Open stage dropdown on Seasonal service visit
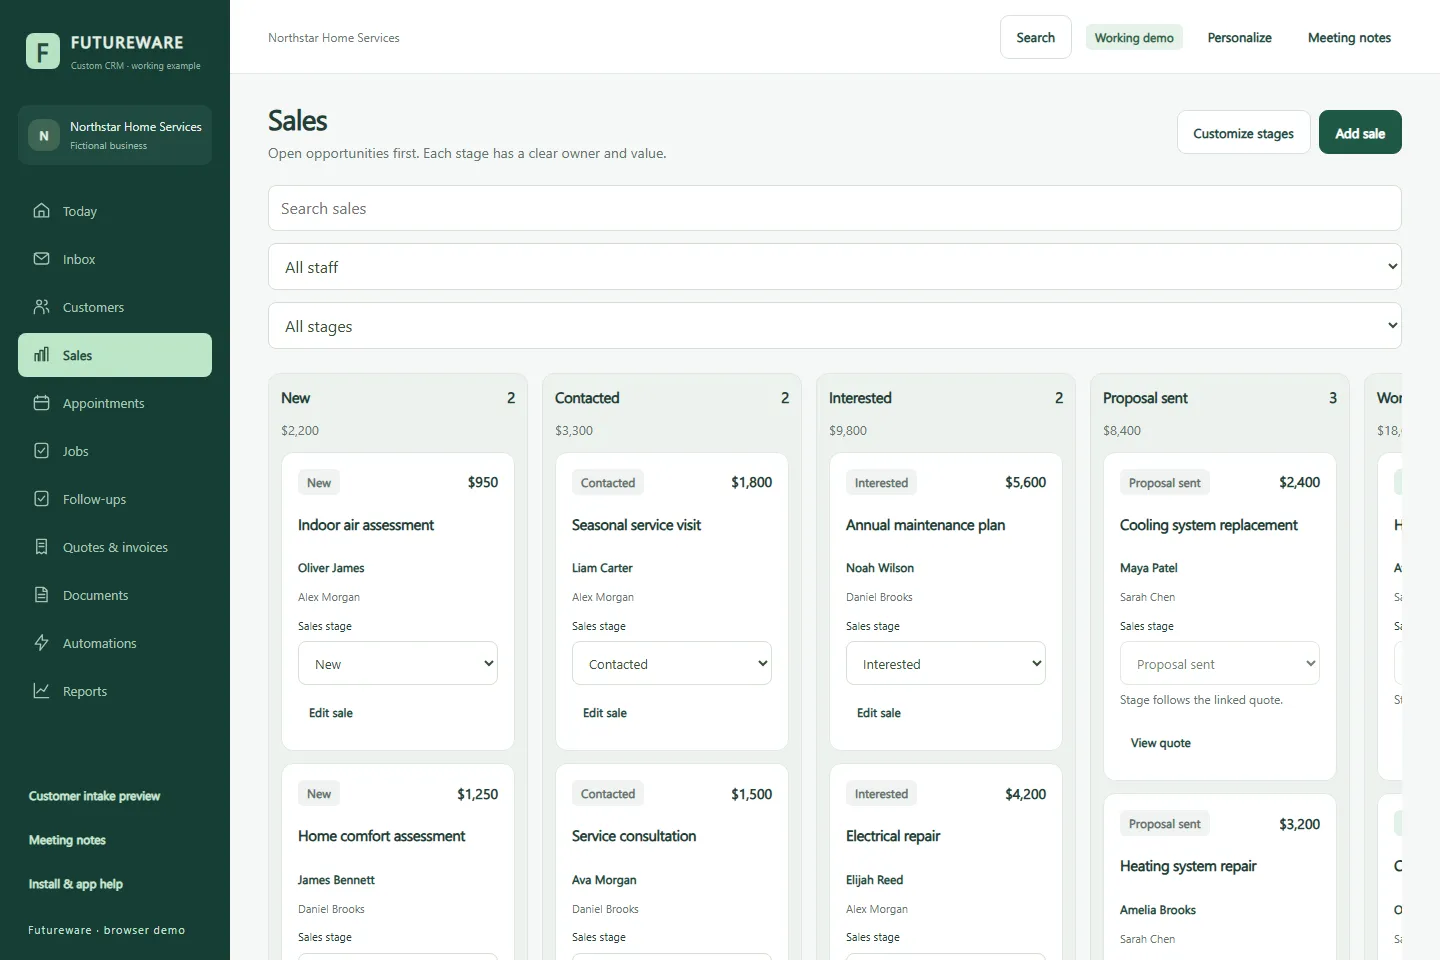Image resolution: width=1440 pixels, height=960 pixels. coord(672,663)
